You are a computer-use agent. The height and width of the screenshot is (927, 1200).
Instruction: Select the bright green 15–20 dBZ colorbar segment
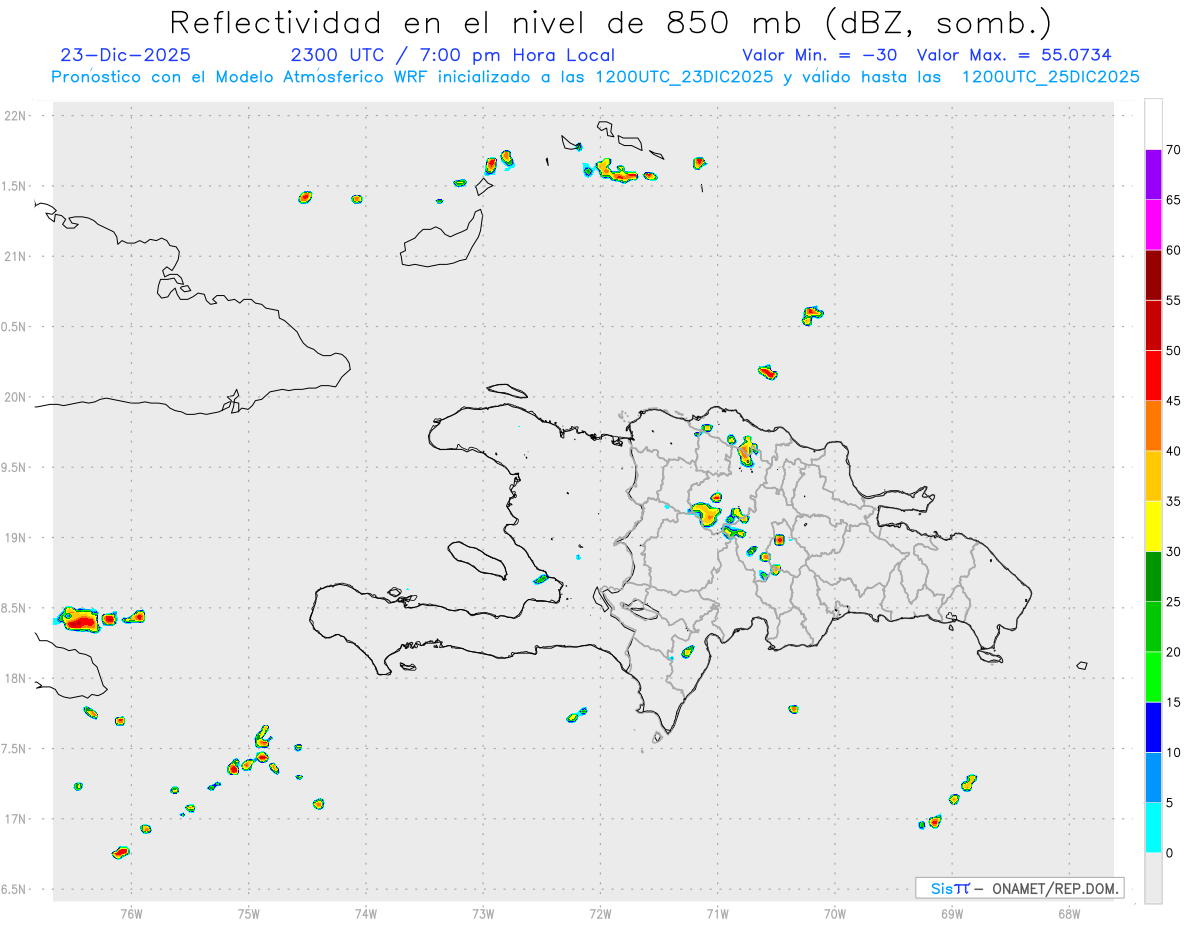tap(1153, 677)
